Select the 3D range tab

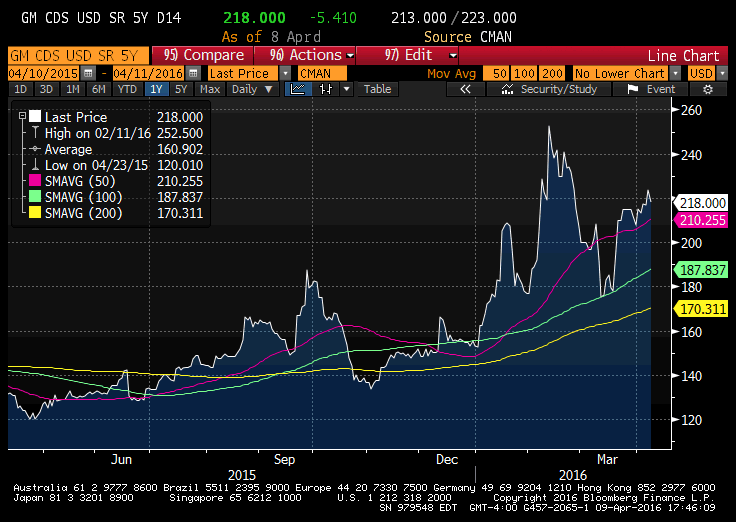(46, 89)
